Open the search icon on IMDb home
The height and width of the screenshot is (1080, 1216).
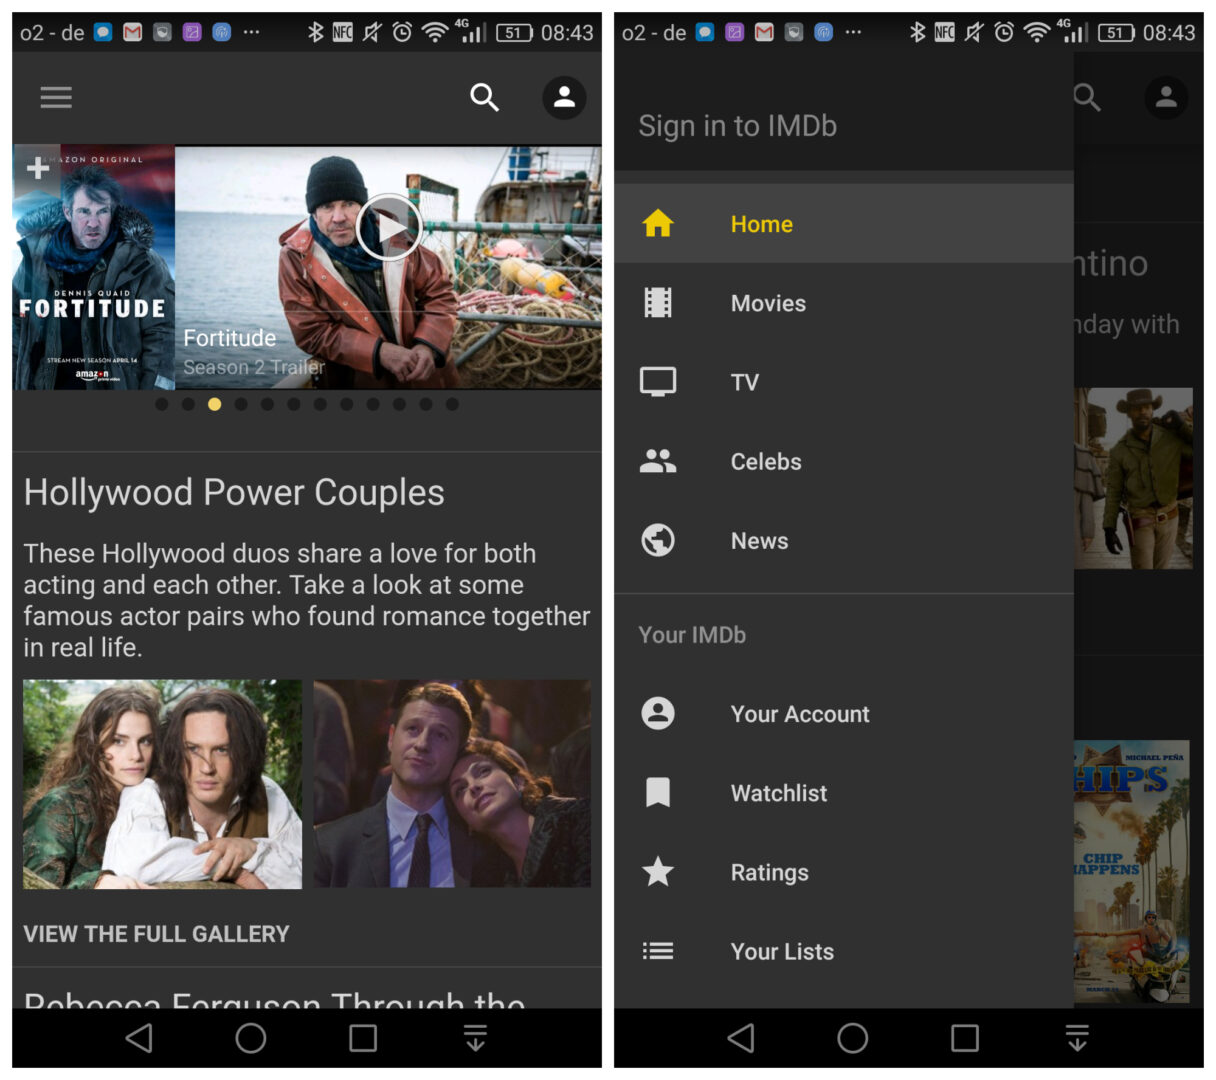(484, 98)
